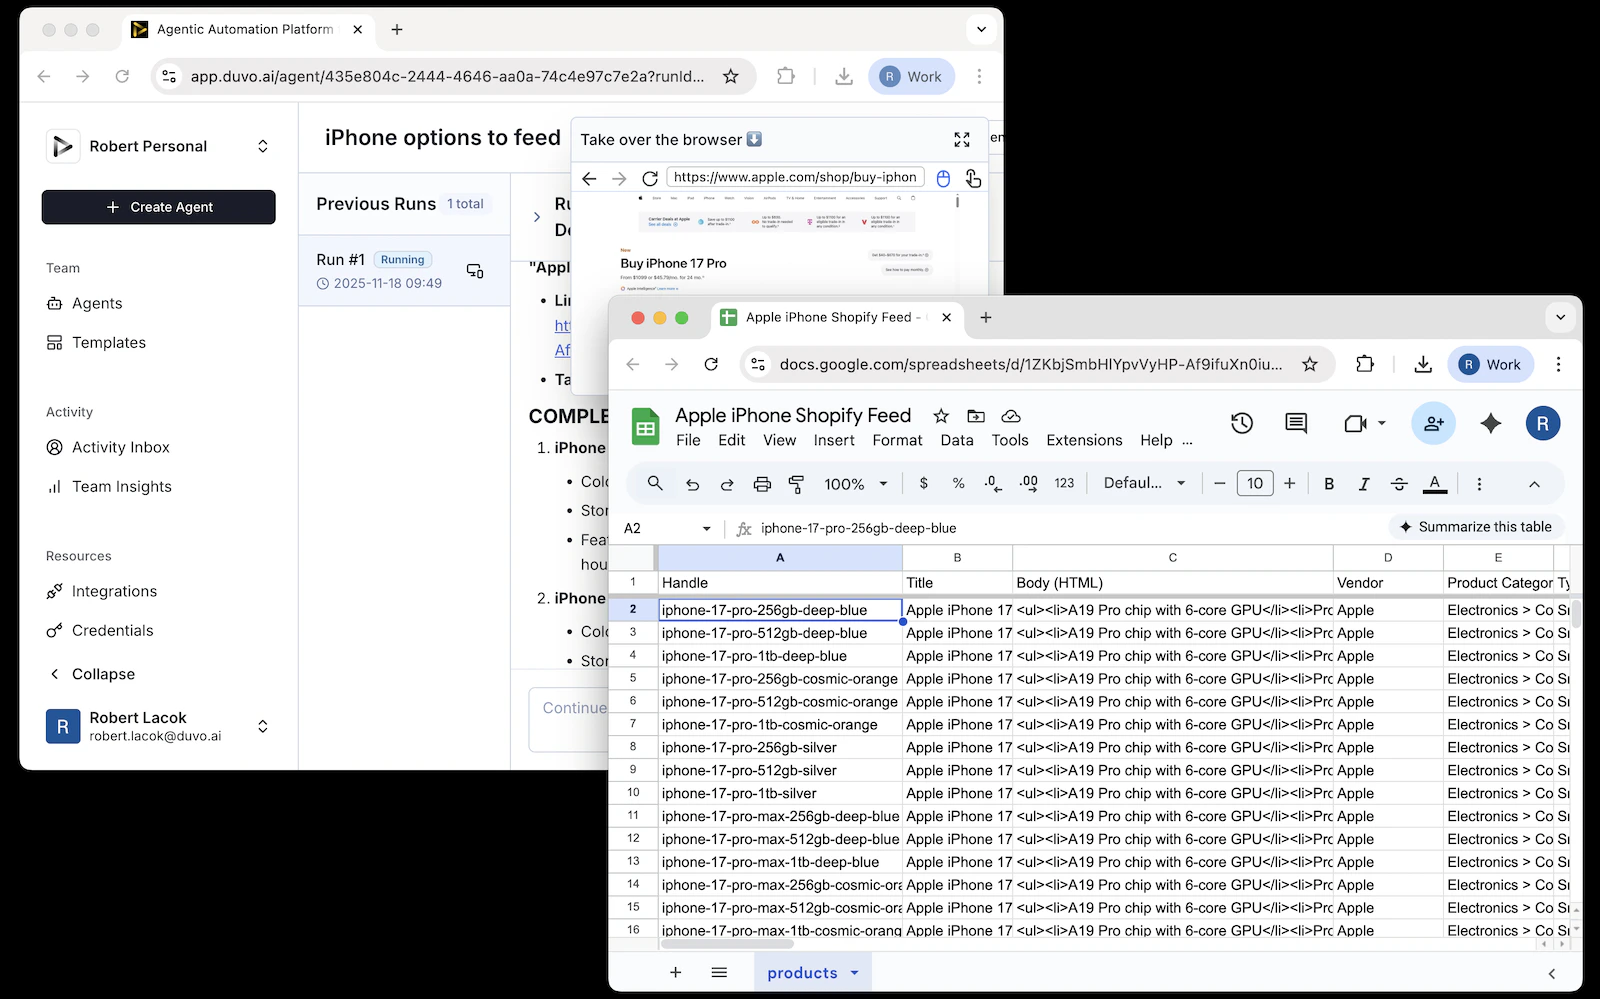Open the zoom 100% dropdown
This screenshot has height=999, width=1600.
856,484
